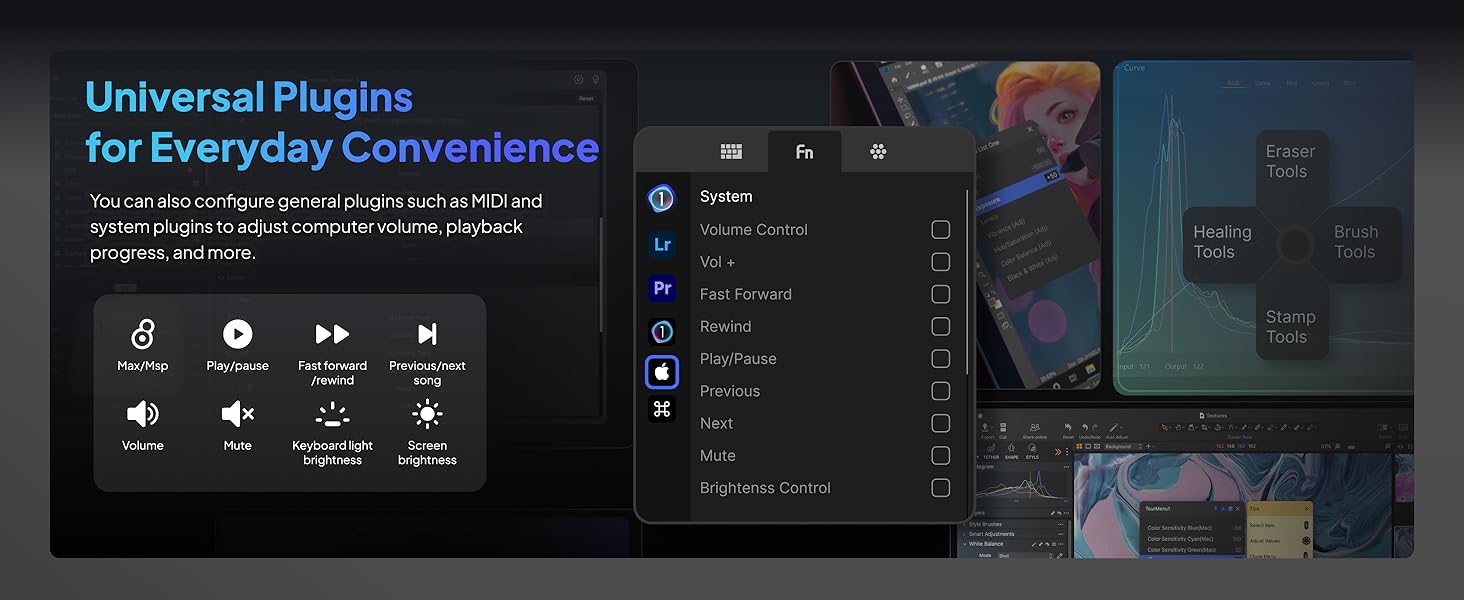Click the Play/pause circle icon
1464x600 pixels.
tap(237, 334)
